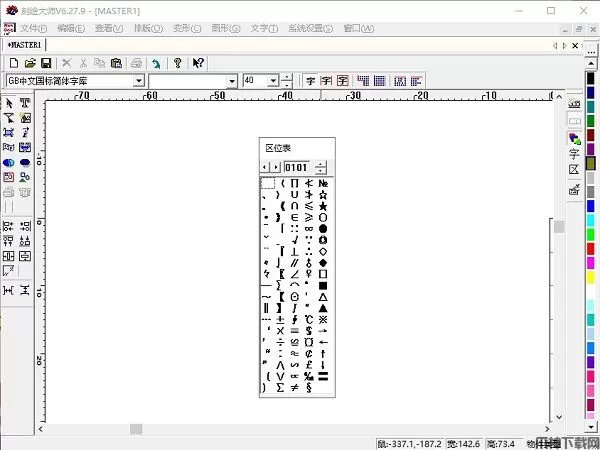Pick the dark green color swatch
The width and height of the screenshot is (600, 450).
[x=591, y=121]
